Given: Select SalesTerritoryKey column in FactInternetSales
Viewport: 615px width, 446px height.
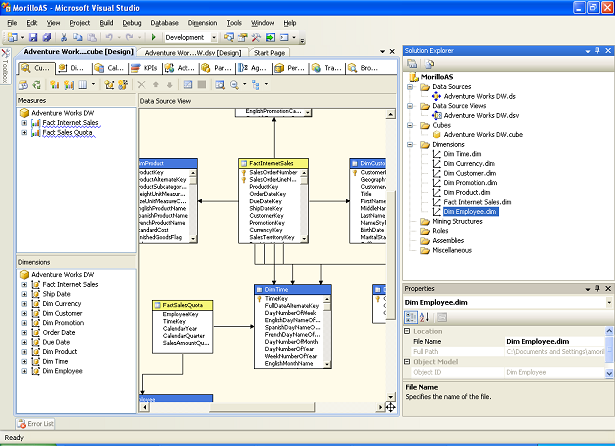Looking at the screenshot, I should coord(272,237).
